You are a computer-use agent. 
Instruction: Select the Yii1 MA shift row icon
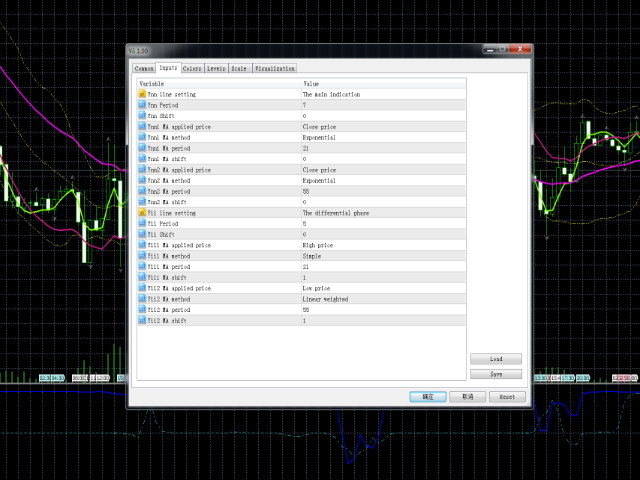coord(142,277)
